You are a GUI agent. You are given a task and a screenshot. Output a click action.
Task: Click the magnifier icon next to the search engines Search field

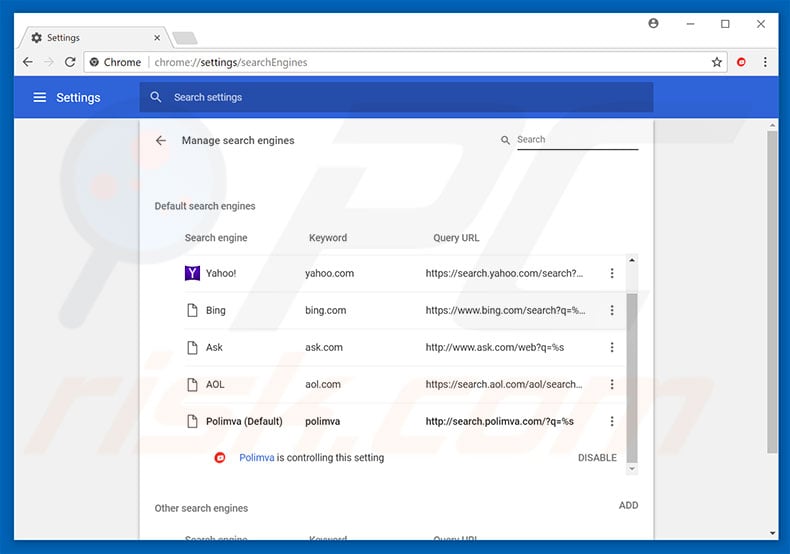coord(505,140)
